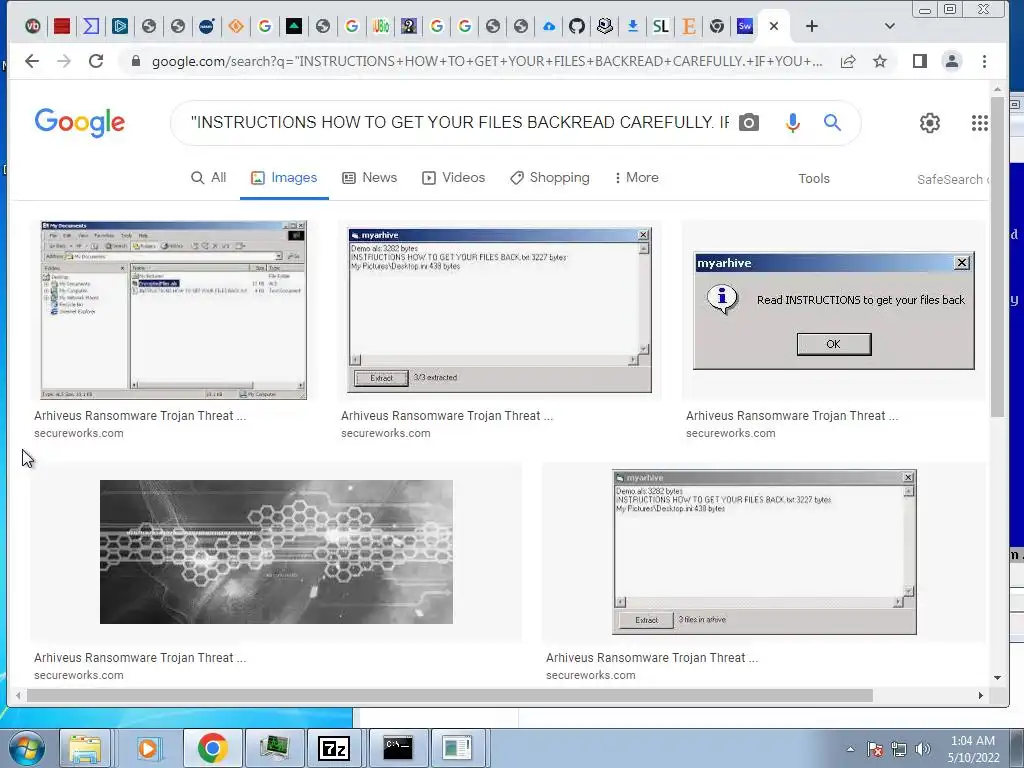This screenshot has width=1024, height=768.
Task: Click the Google logo
Action: pos(80,122)
